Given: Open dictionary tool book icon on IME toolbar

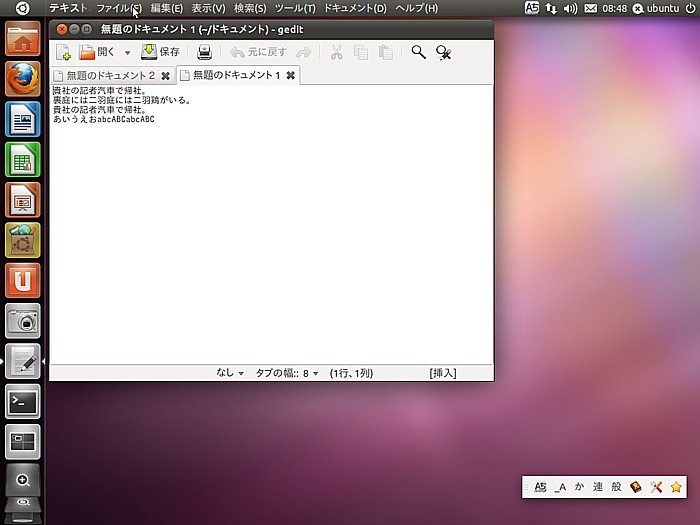Looking at the screenshot, I should pos(636,487).
